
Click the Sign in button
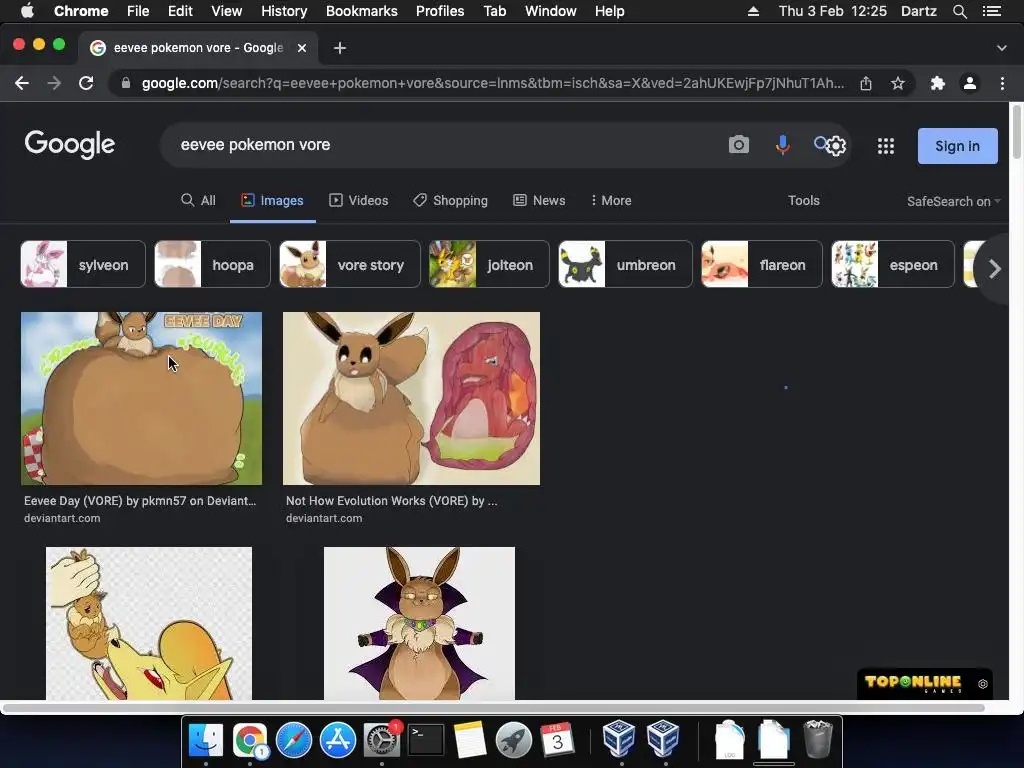[x=957, y=146]
